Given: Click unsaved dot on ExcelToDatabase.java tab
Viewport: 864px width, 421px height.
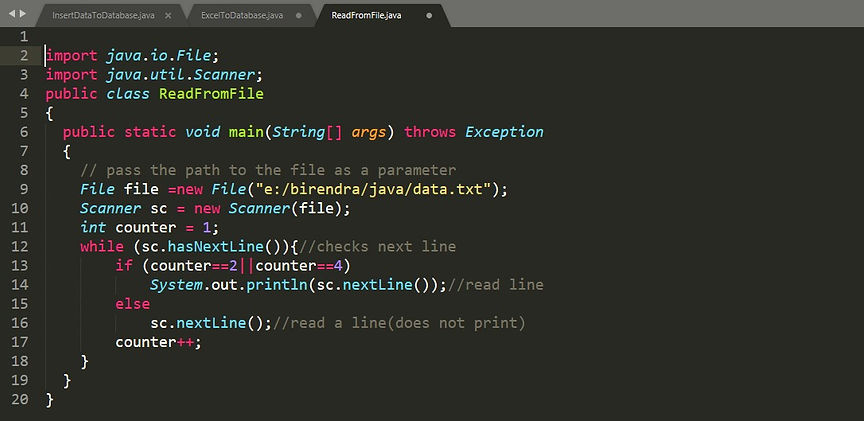Looking at the screenshot, I should (x=299, y=15).
